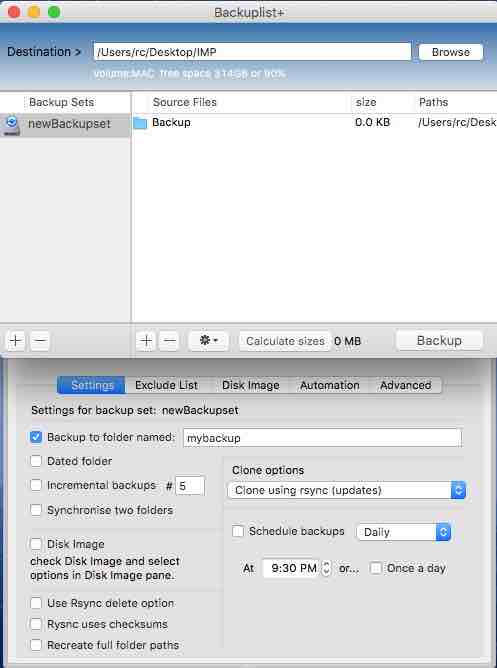Check the Once a day option
The height and width of the screenshot is (668, 497).
376,568
